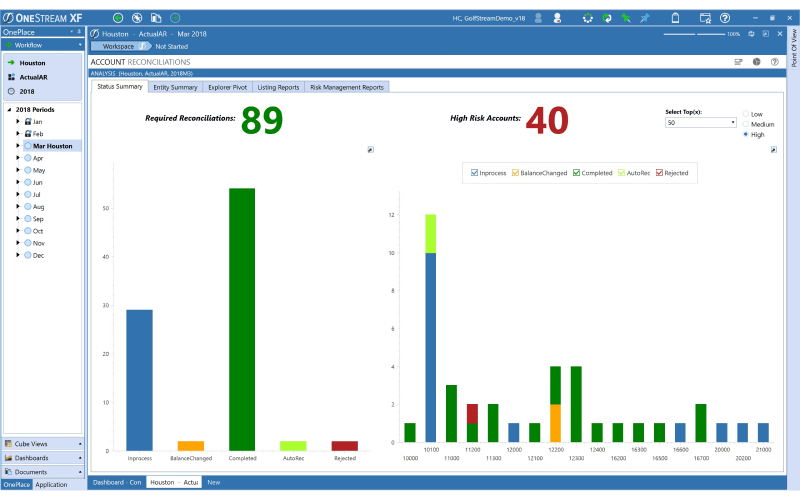
Task: Click the Workspace workflow step button
Action: 118,46
